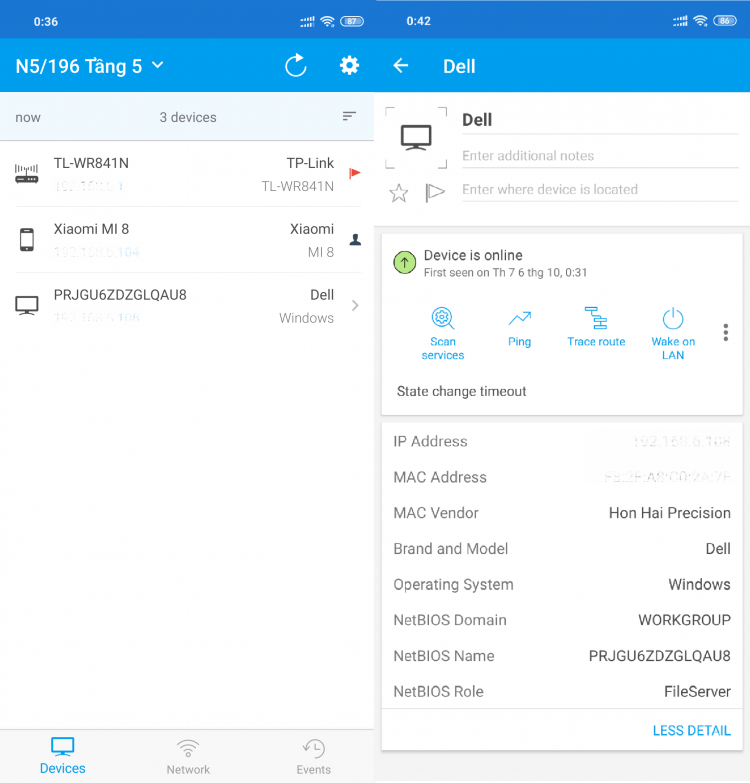The width and height of the screenshot is (750, 783).
Task: Select the TL-WR841N router row icon
Action: click(26, 173)
